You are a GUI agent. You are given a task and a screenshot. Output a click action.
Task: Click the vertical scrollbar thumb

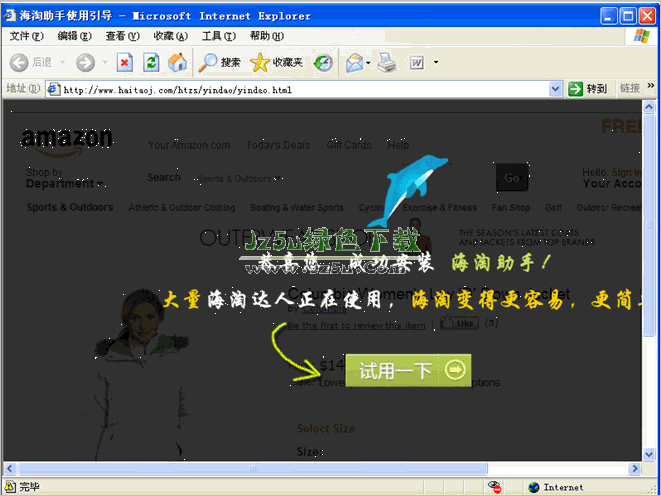(648, 224)
